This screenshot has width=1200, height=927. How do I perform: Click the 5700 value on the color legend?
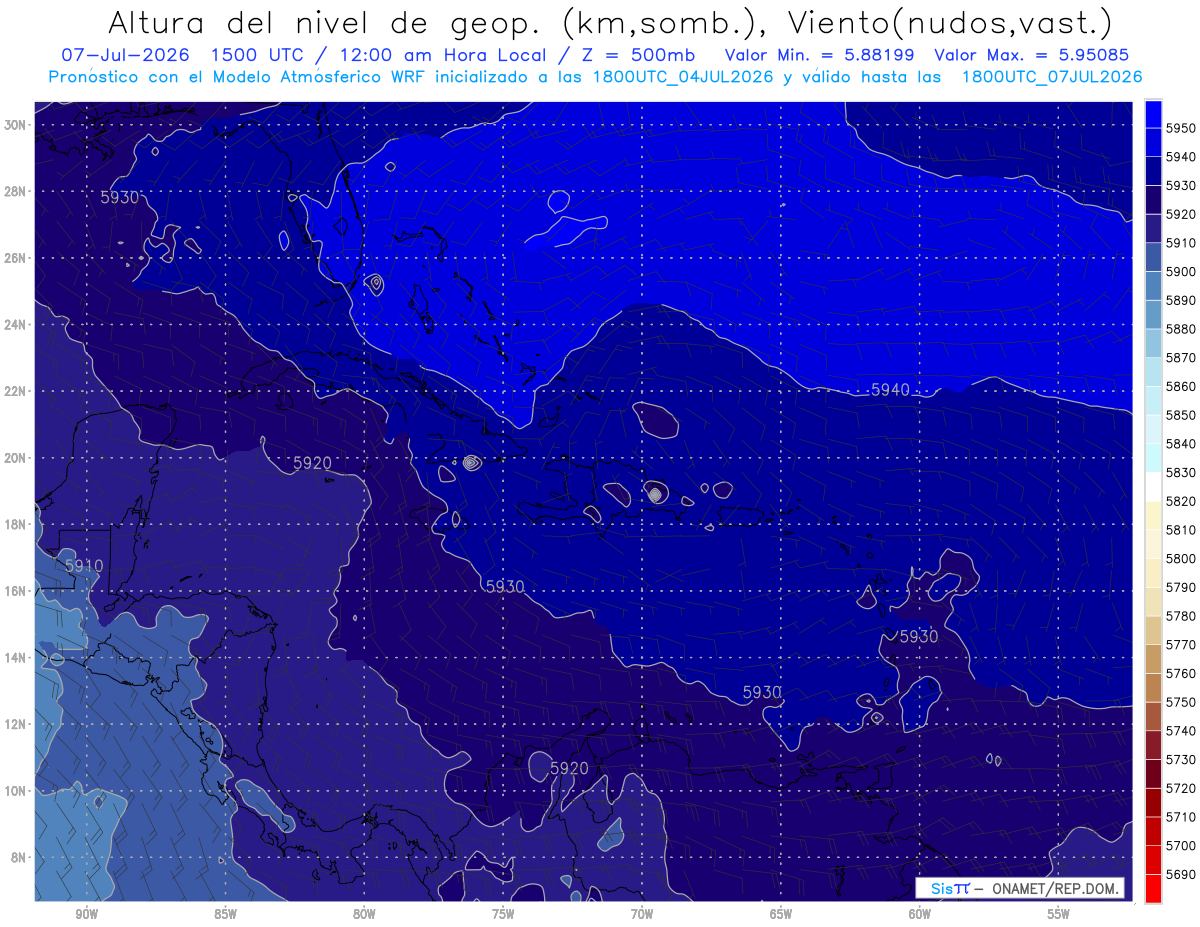pyautogui.click(x=1180, y=845)
